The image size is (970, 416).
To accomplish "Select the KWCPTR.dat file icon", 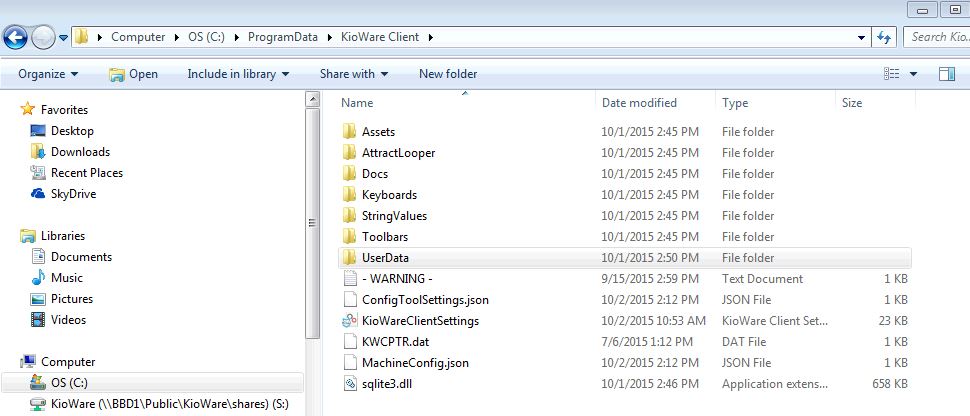I will pyautogui.click(x=350, y=342).
